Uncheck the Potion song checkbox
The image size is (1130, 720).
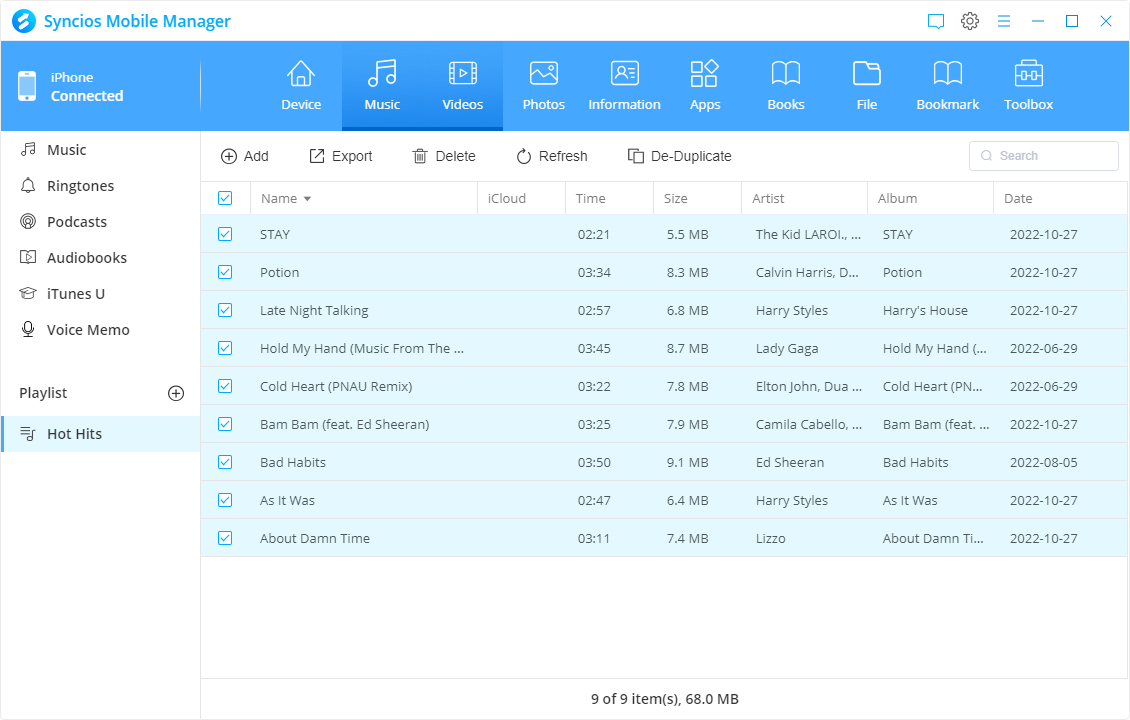225,272
